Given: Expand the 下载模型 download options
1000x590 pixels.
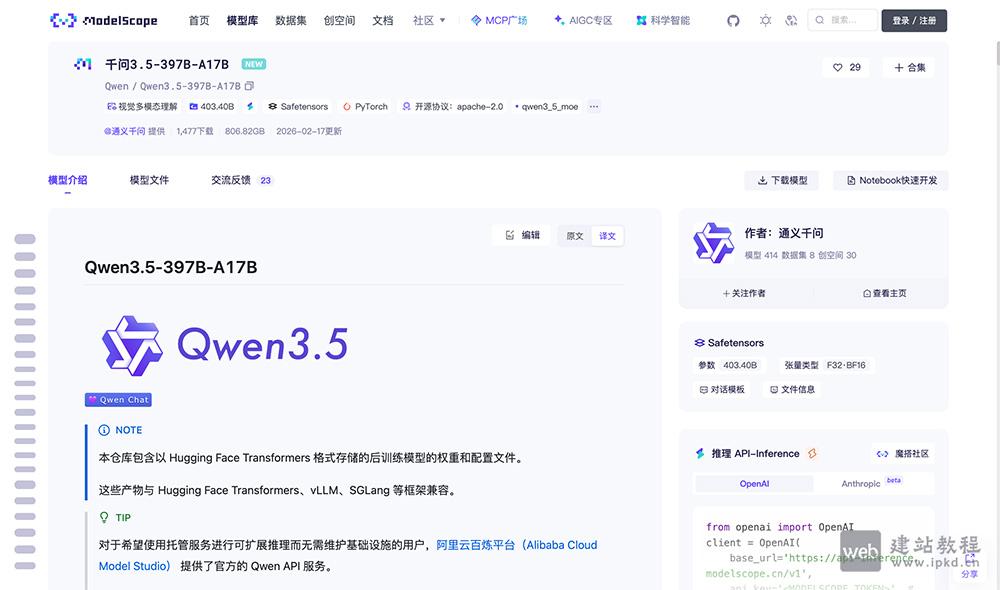Looking at the screenshot, I should [781, 178].
